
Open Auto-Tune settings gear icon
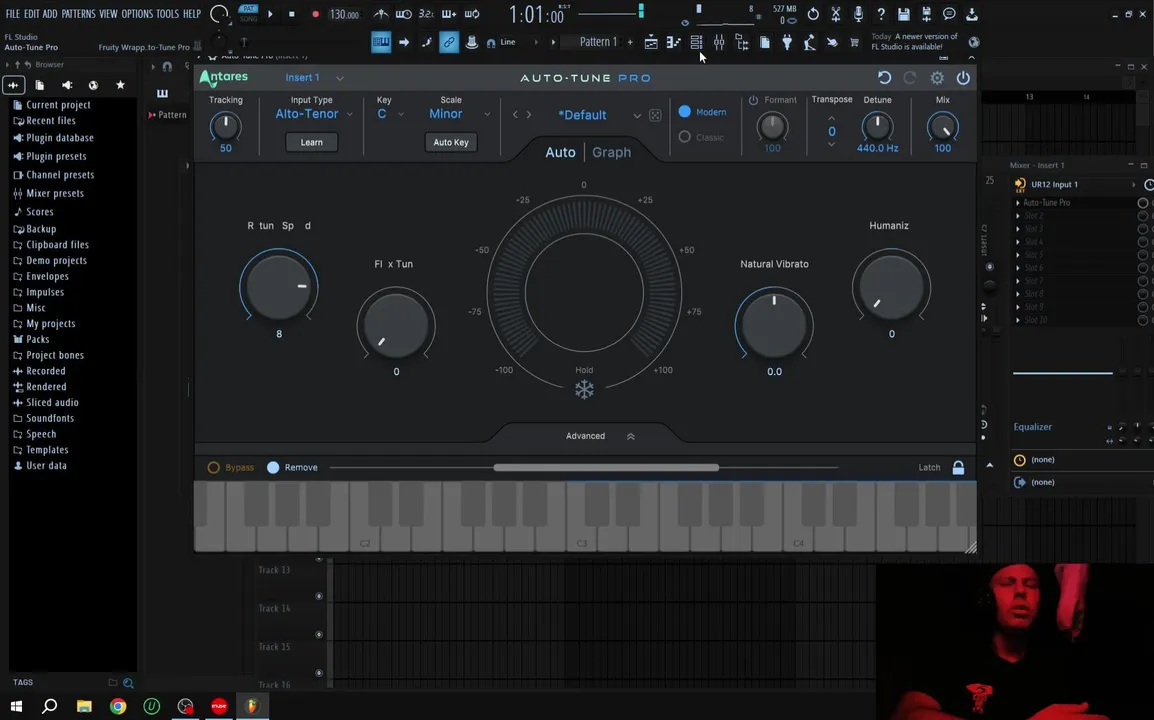(937, 77)
